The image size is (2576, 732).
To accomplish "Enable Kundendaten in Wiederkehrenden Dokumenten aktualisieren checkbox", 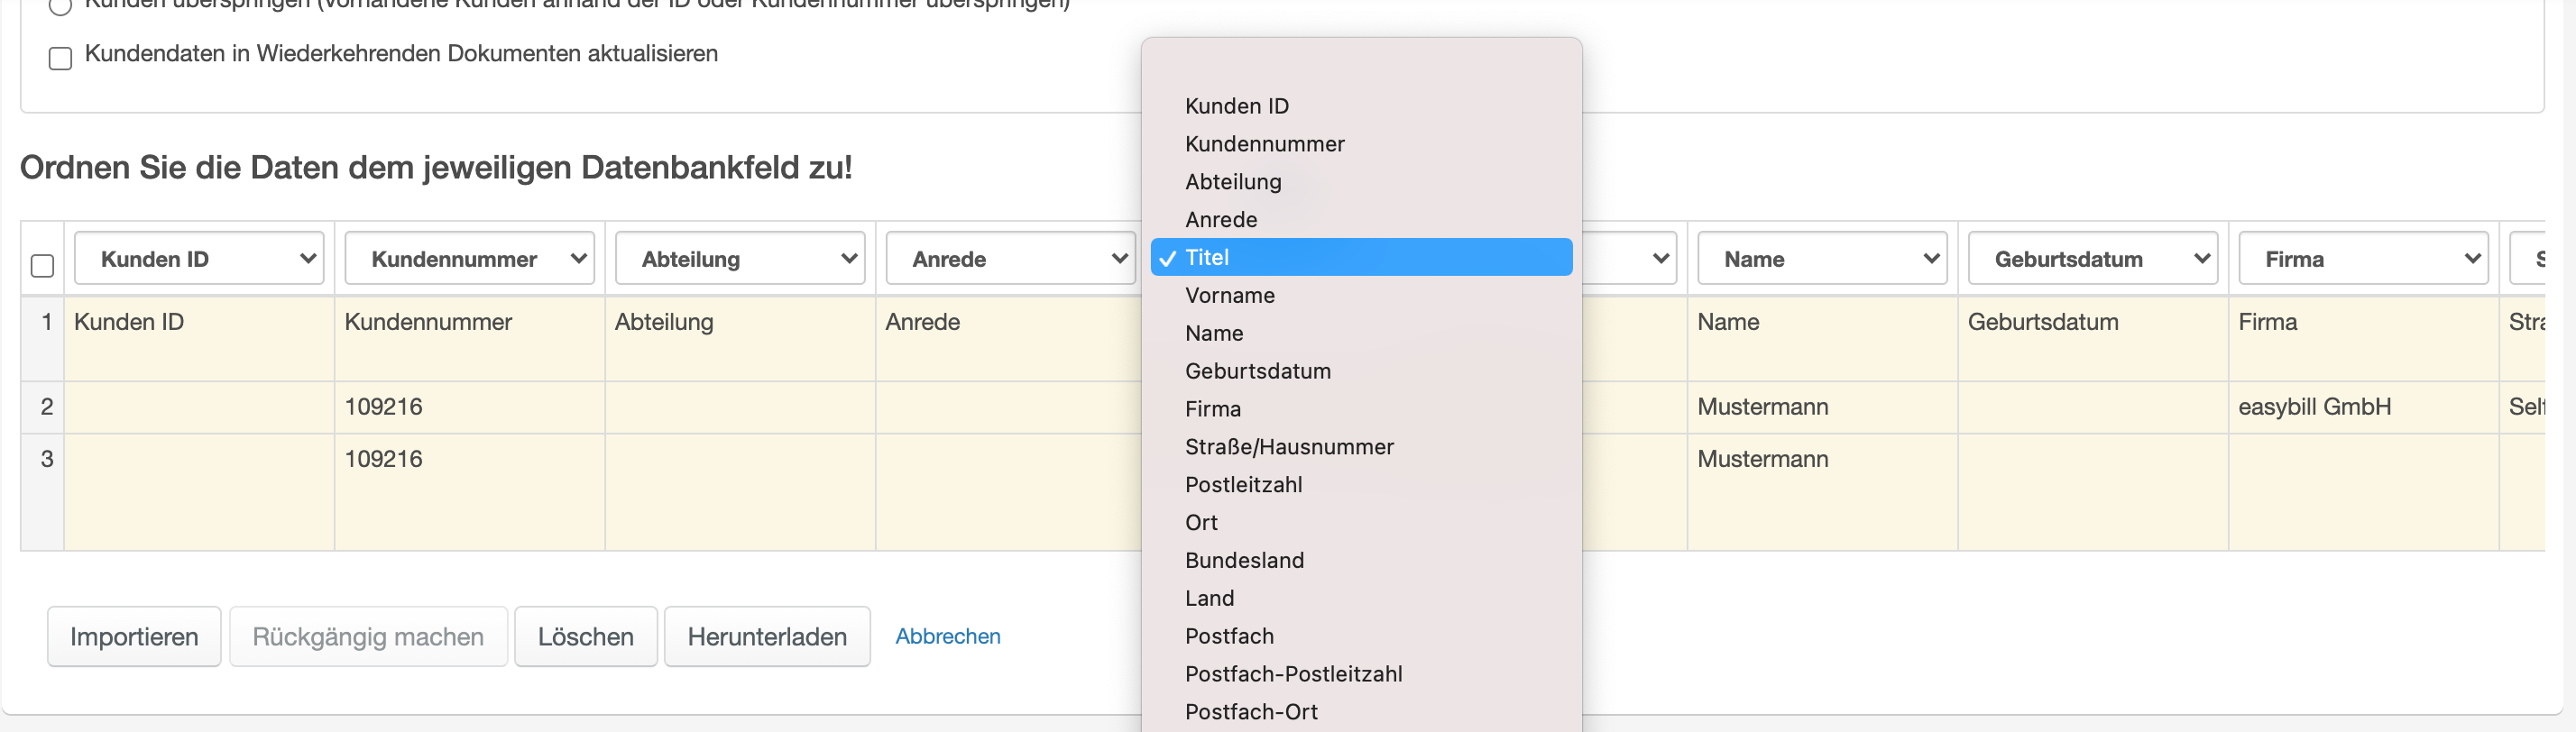I will point(60,58).
